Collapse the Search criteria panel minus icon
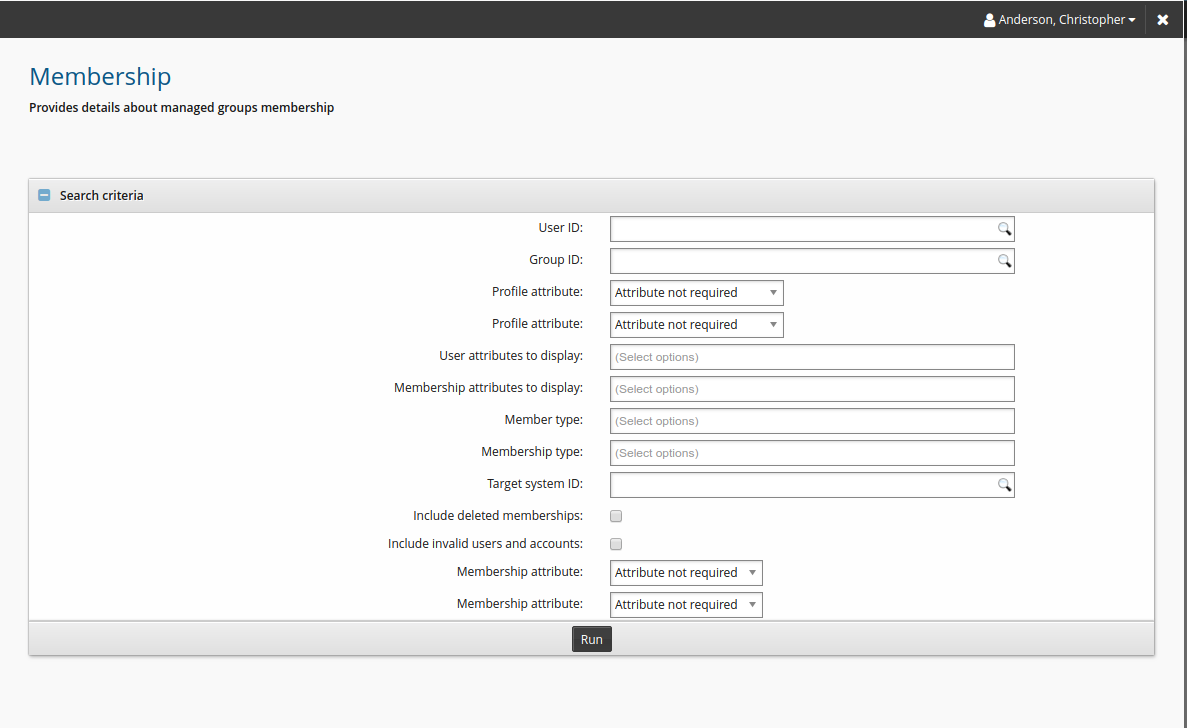The height and width of the screenshot is (728, 1187). pyautogui.click(x=44, y=196)
